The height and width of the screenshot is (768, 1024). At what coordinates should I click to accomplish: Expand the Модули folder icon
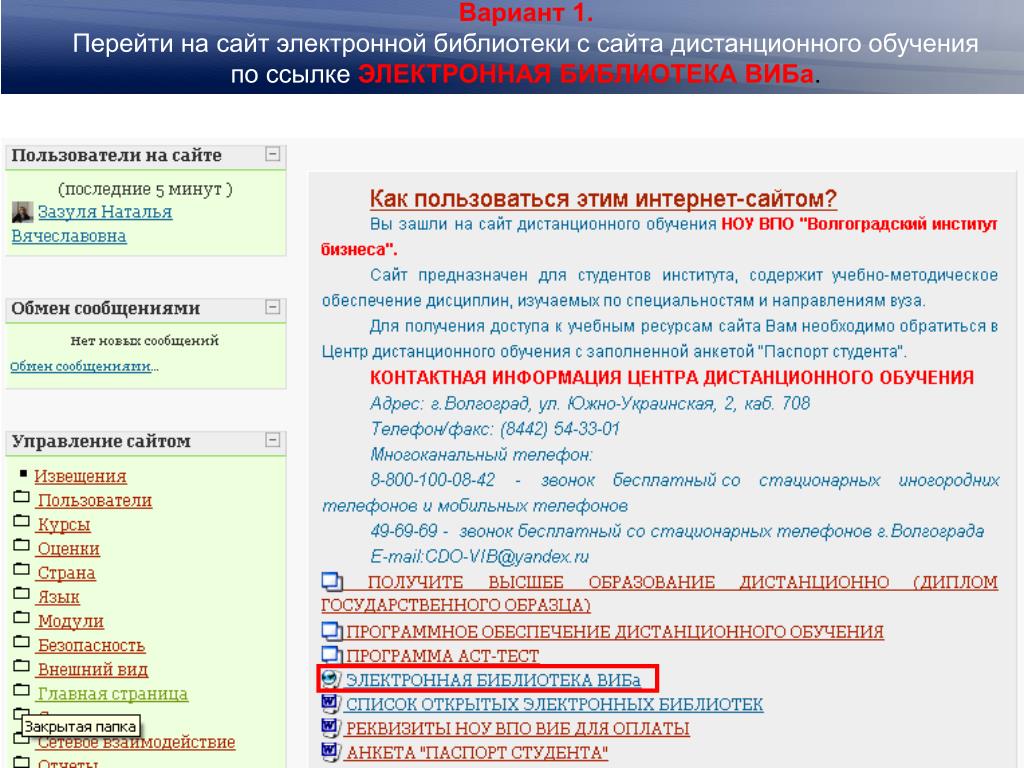coord(22,618)
